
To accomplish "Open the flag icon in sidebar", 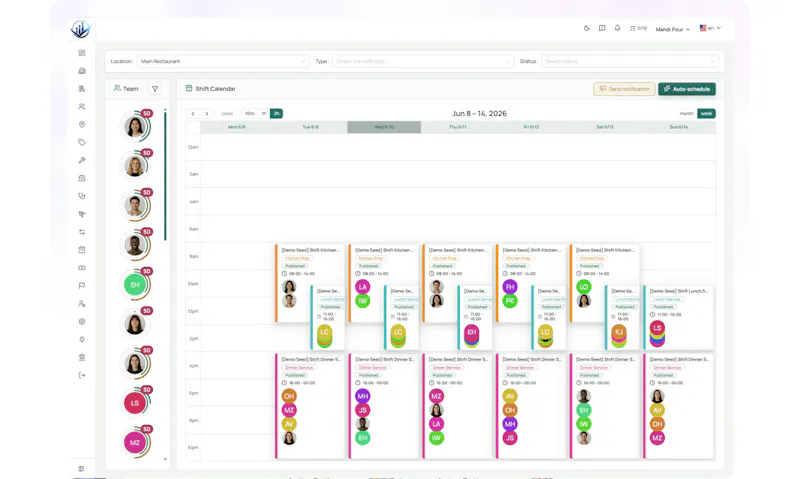I will pyautogui.click(x=82, y=286).
